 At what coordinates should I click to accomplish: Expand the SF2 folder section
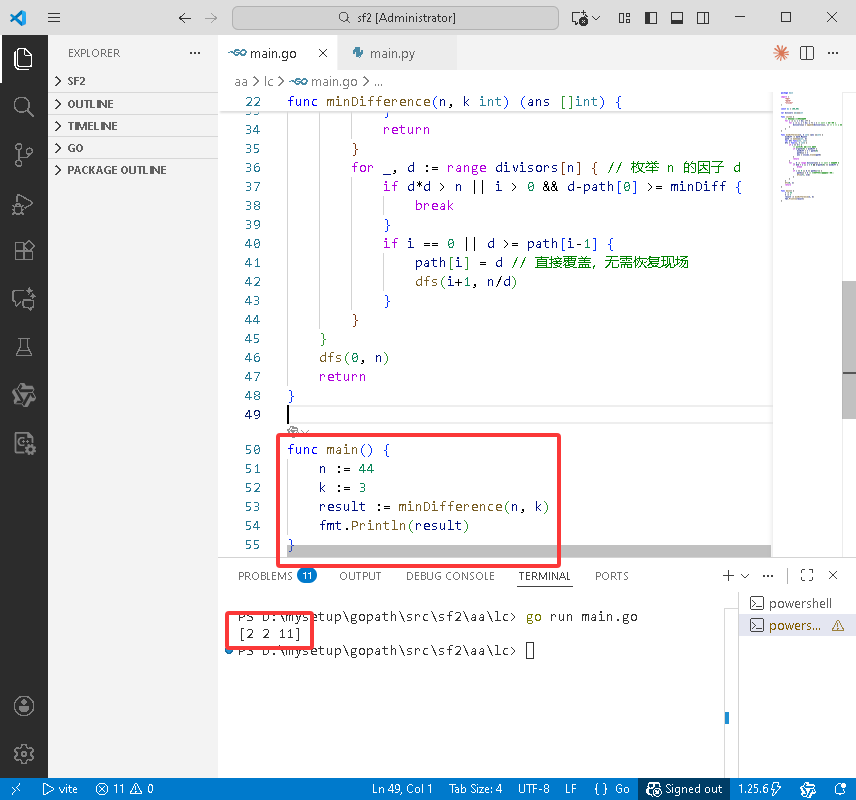(x=133, y=81)
